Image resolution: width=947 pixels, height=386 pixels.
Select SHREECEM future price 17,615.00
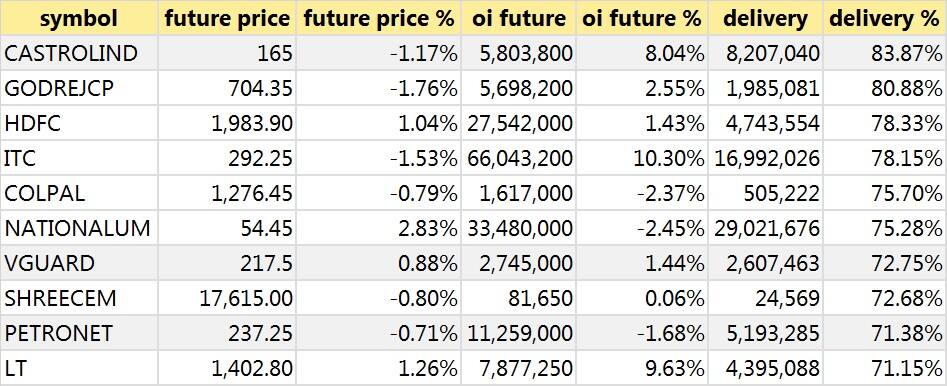pos(227,298)
